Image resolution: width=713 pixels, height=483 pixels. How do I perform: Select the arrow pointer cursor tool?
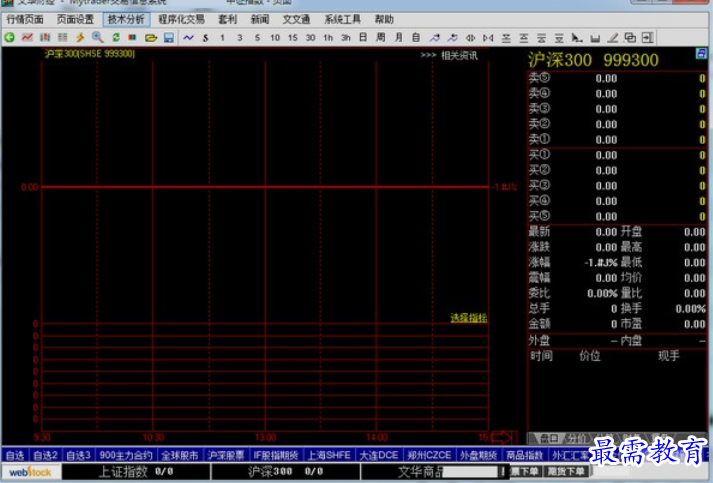[x=577, y=38]
